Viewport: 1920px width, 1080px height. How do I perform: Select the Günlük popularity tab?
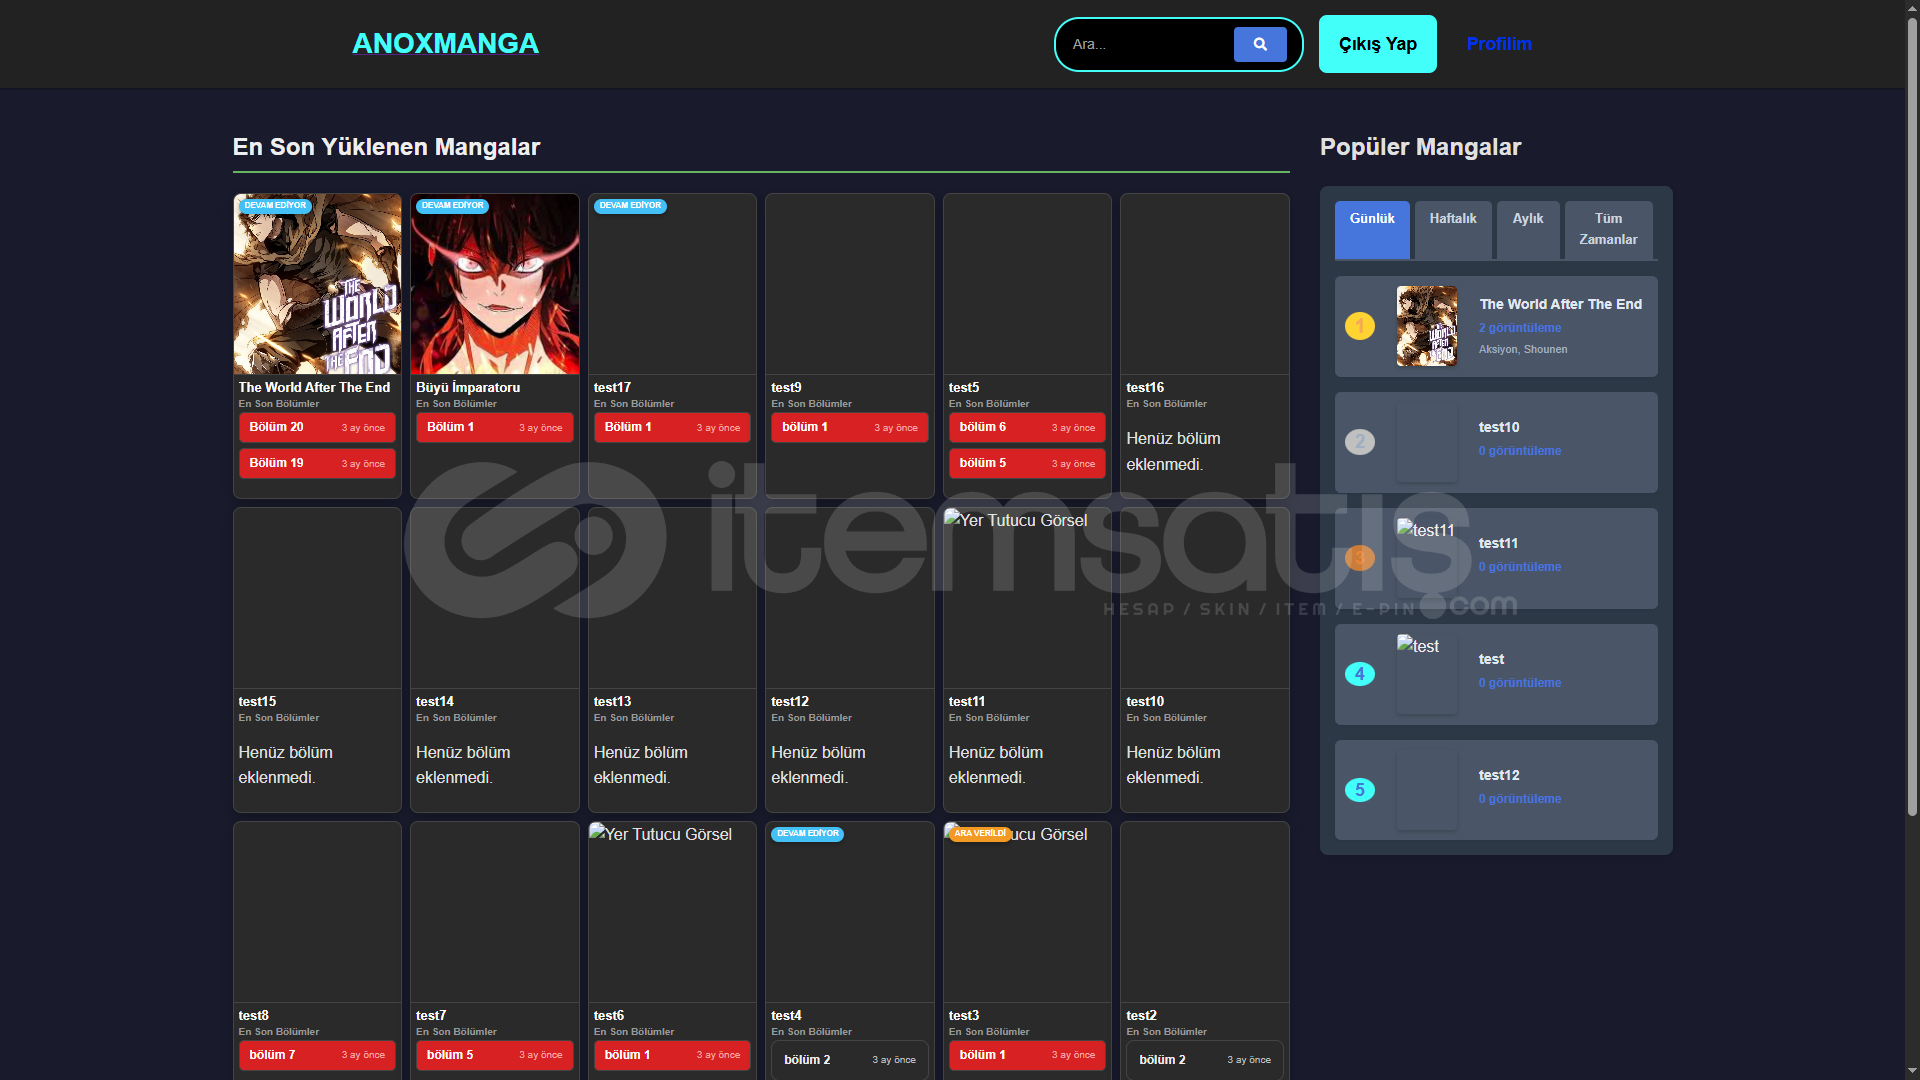tap(1371, 229)
